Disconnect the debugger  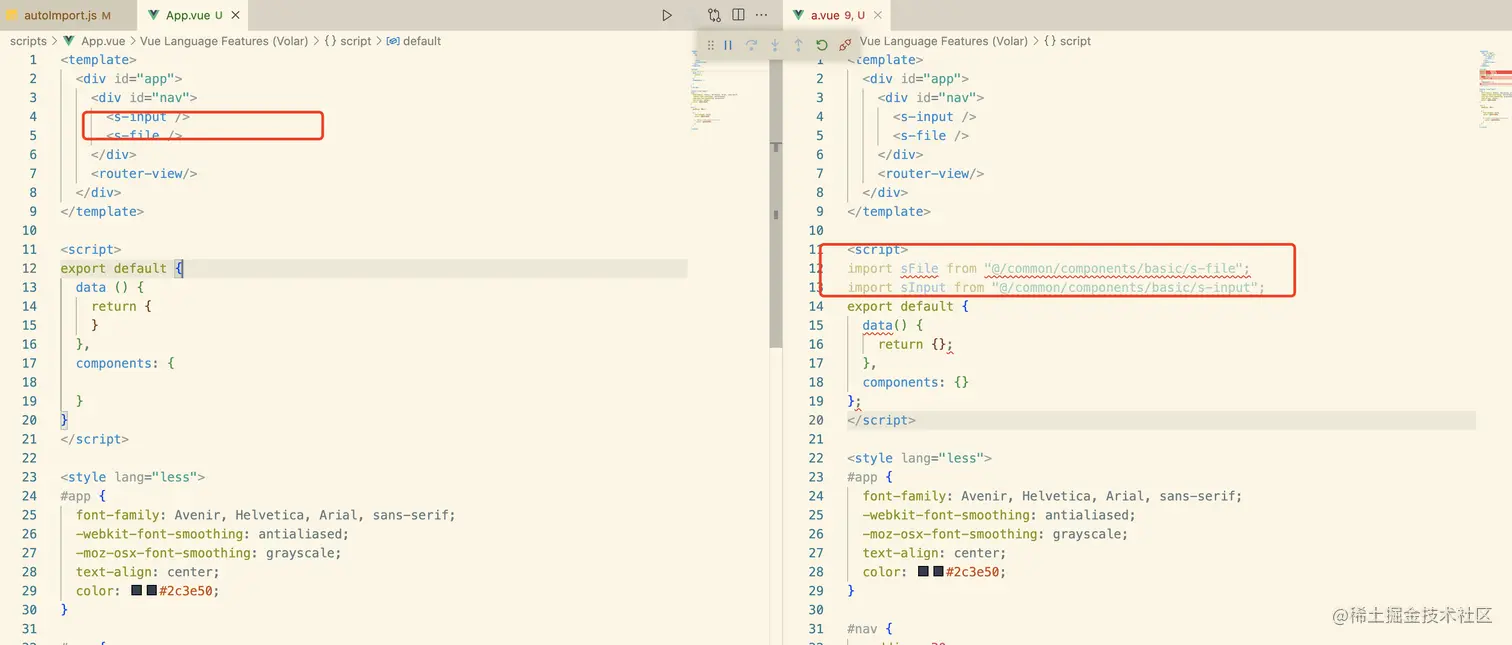(846, 45)
